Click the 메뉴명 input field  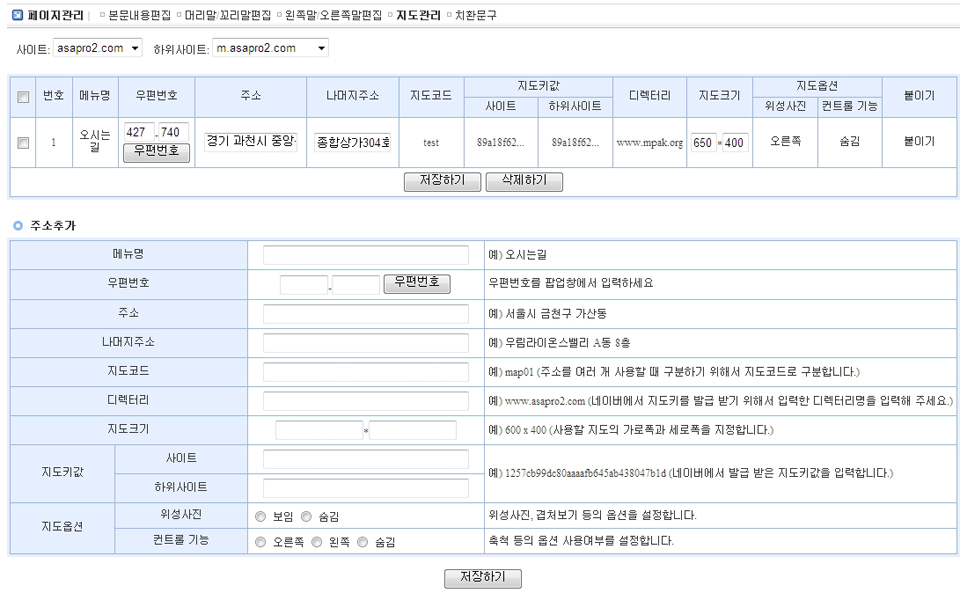[x=365, y=255]
